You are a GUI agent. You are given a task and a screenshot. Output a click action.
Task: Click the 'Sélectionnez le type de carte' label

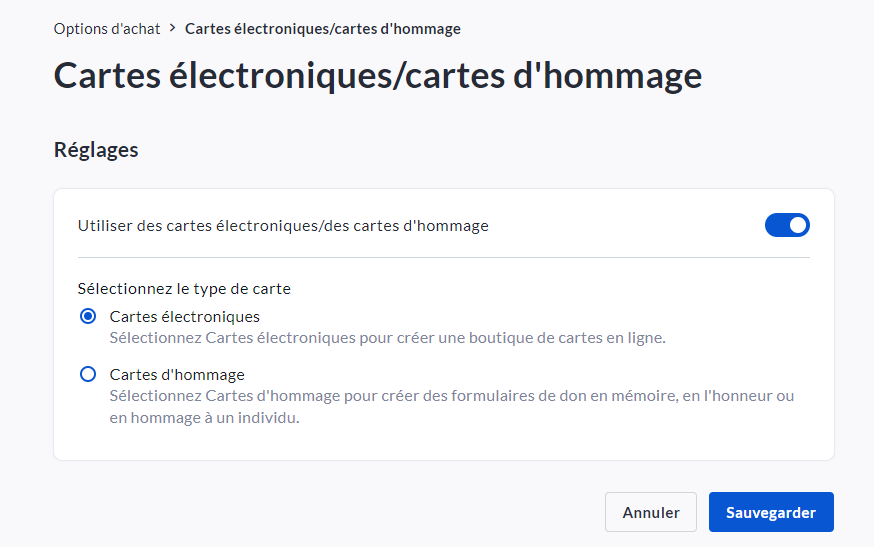pos(184,288)
